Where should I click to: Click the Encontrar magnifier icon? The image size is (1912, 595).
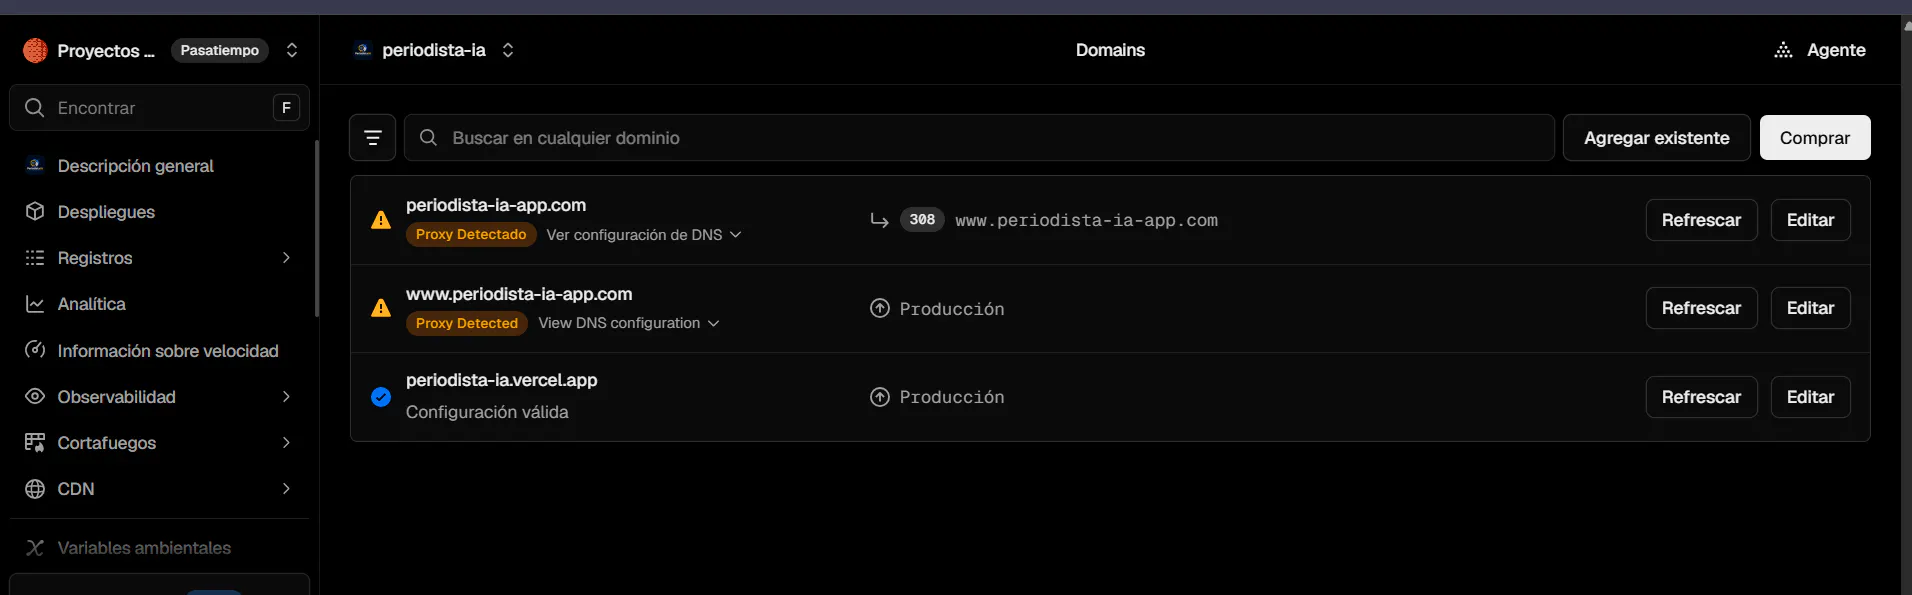tap(35, 107)
